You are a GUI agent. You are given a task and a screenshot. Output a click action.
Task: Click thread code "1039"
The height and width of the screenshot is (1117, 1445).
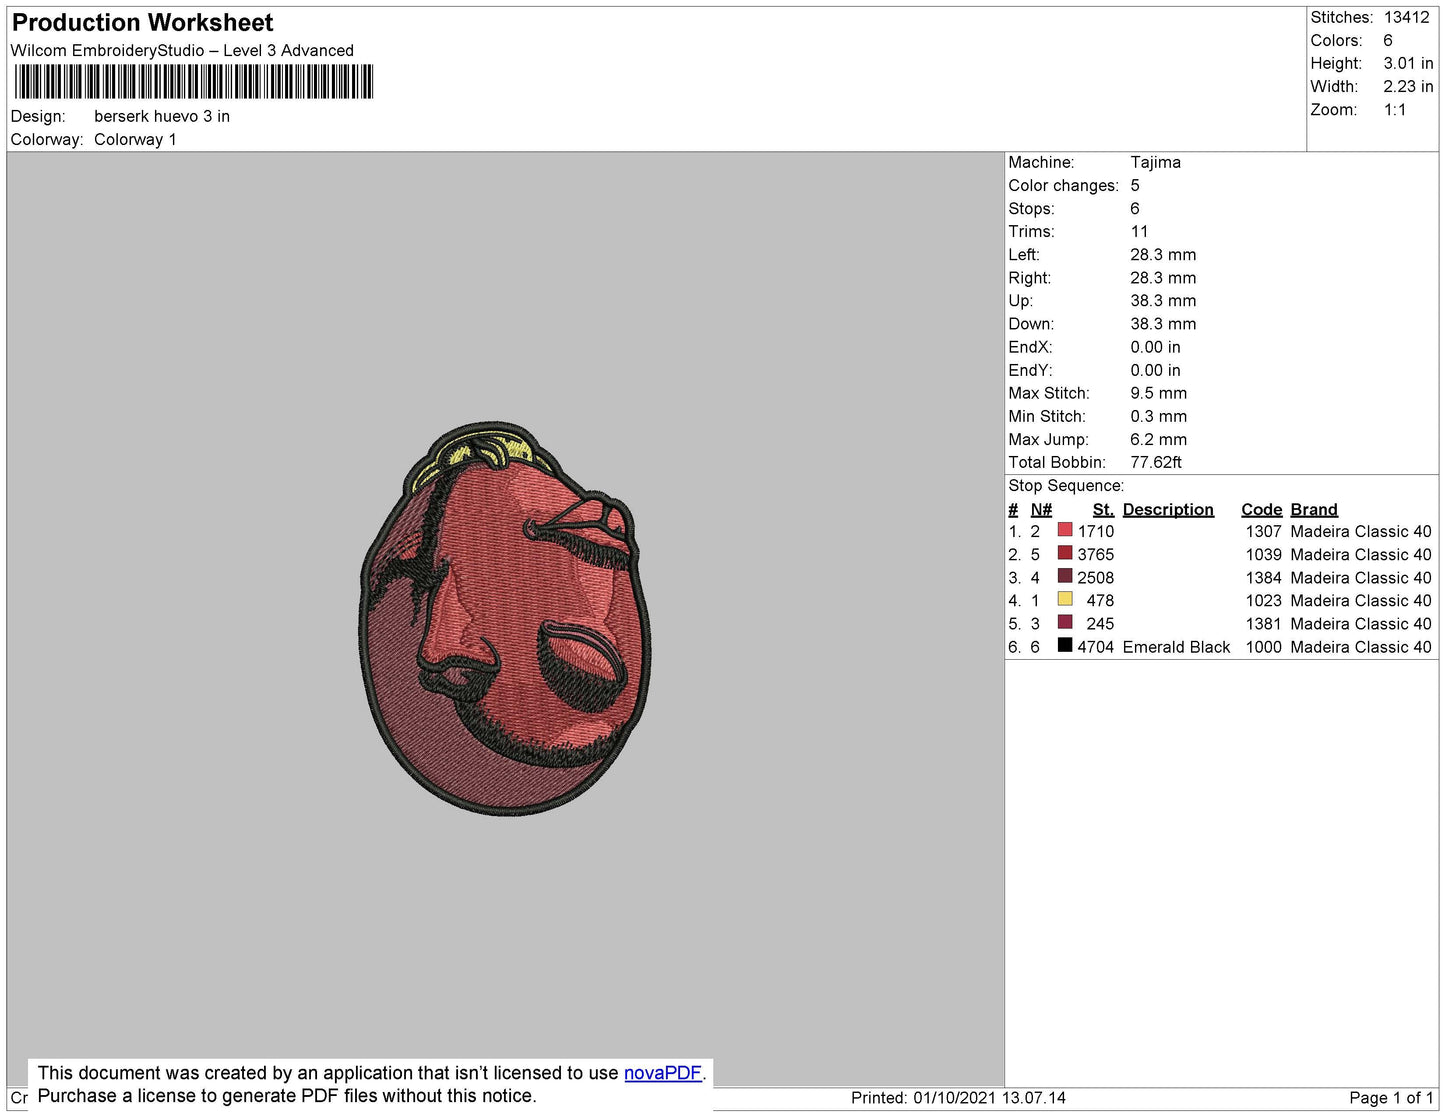[1263, 554]
